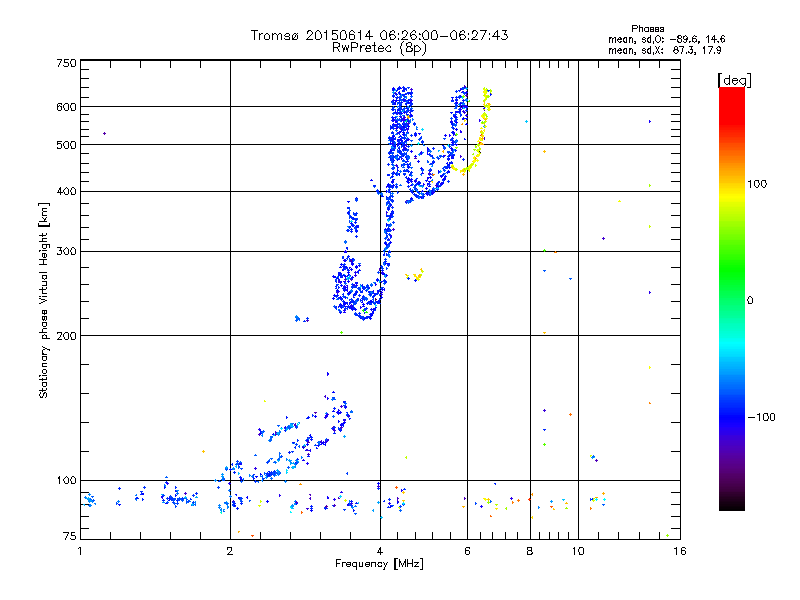800x600 pixels.
Task: Click the x-axis tick label '16'
Action: point(680,551)
